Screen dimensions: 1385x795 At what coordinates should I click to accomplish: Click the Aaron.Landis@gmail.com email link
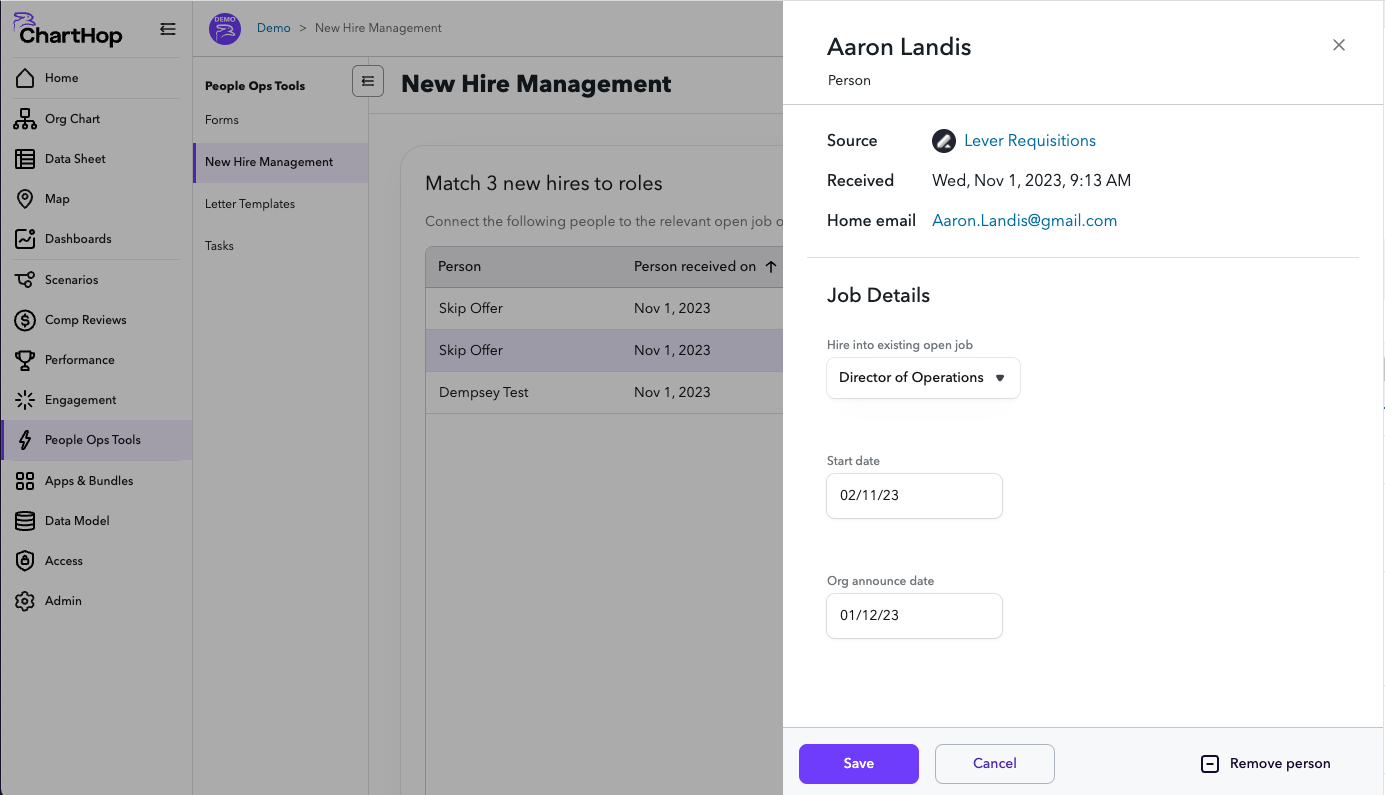[x=1024, y=220]
